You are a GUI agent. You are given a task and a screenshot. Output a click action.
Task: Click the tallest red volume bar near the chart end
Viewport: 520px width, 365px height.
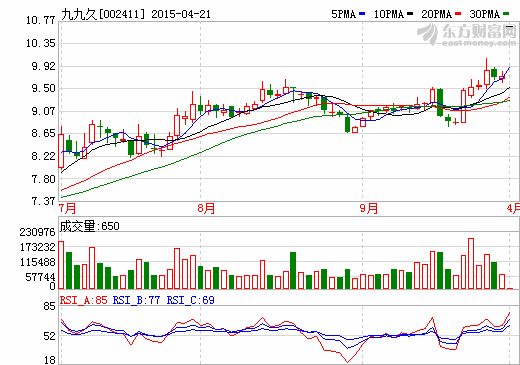[471, 264]
